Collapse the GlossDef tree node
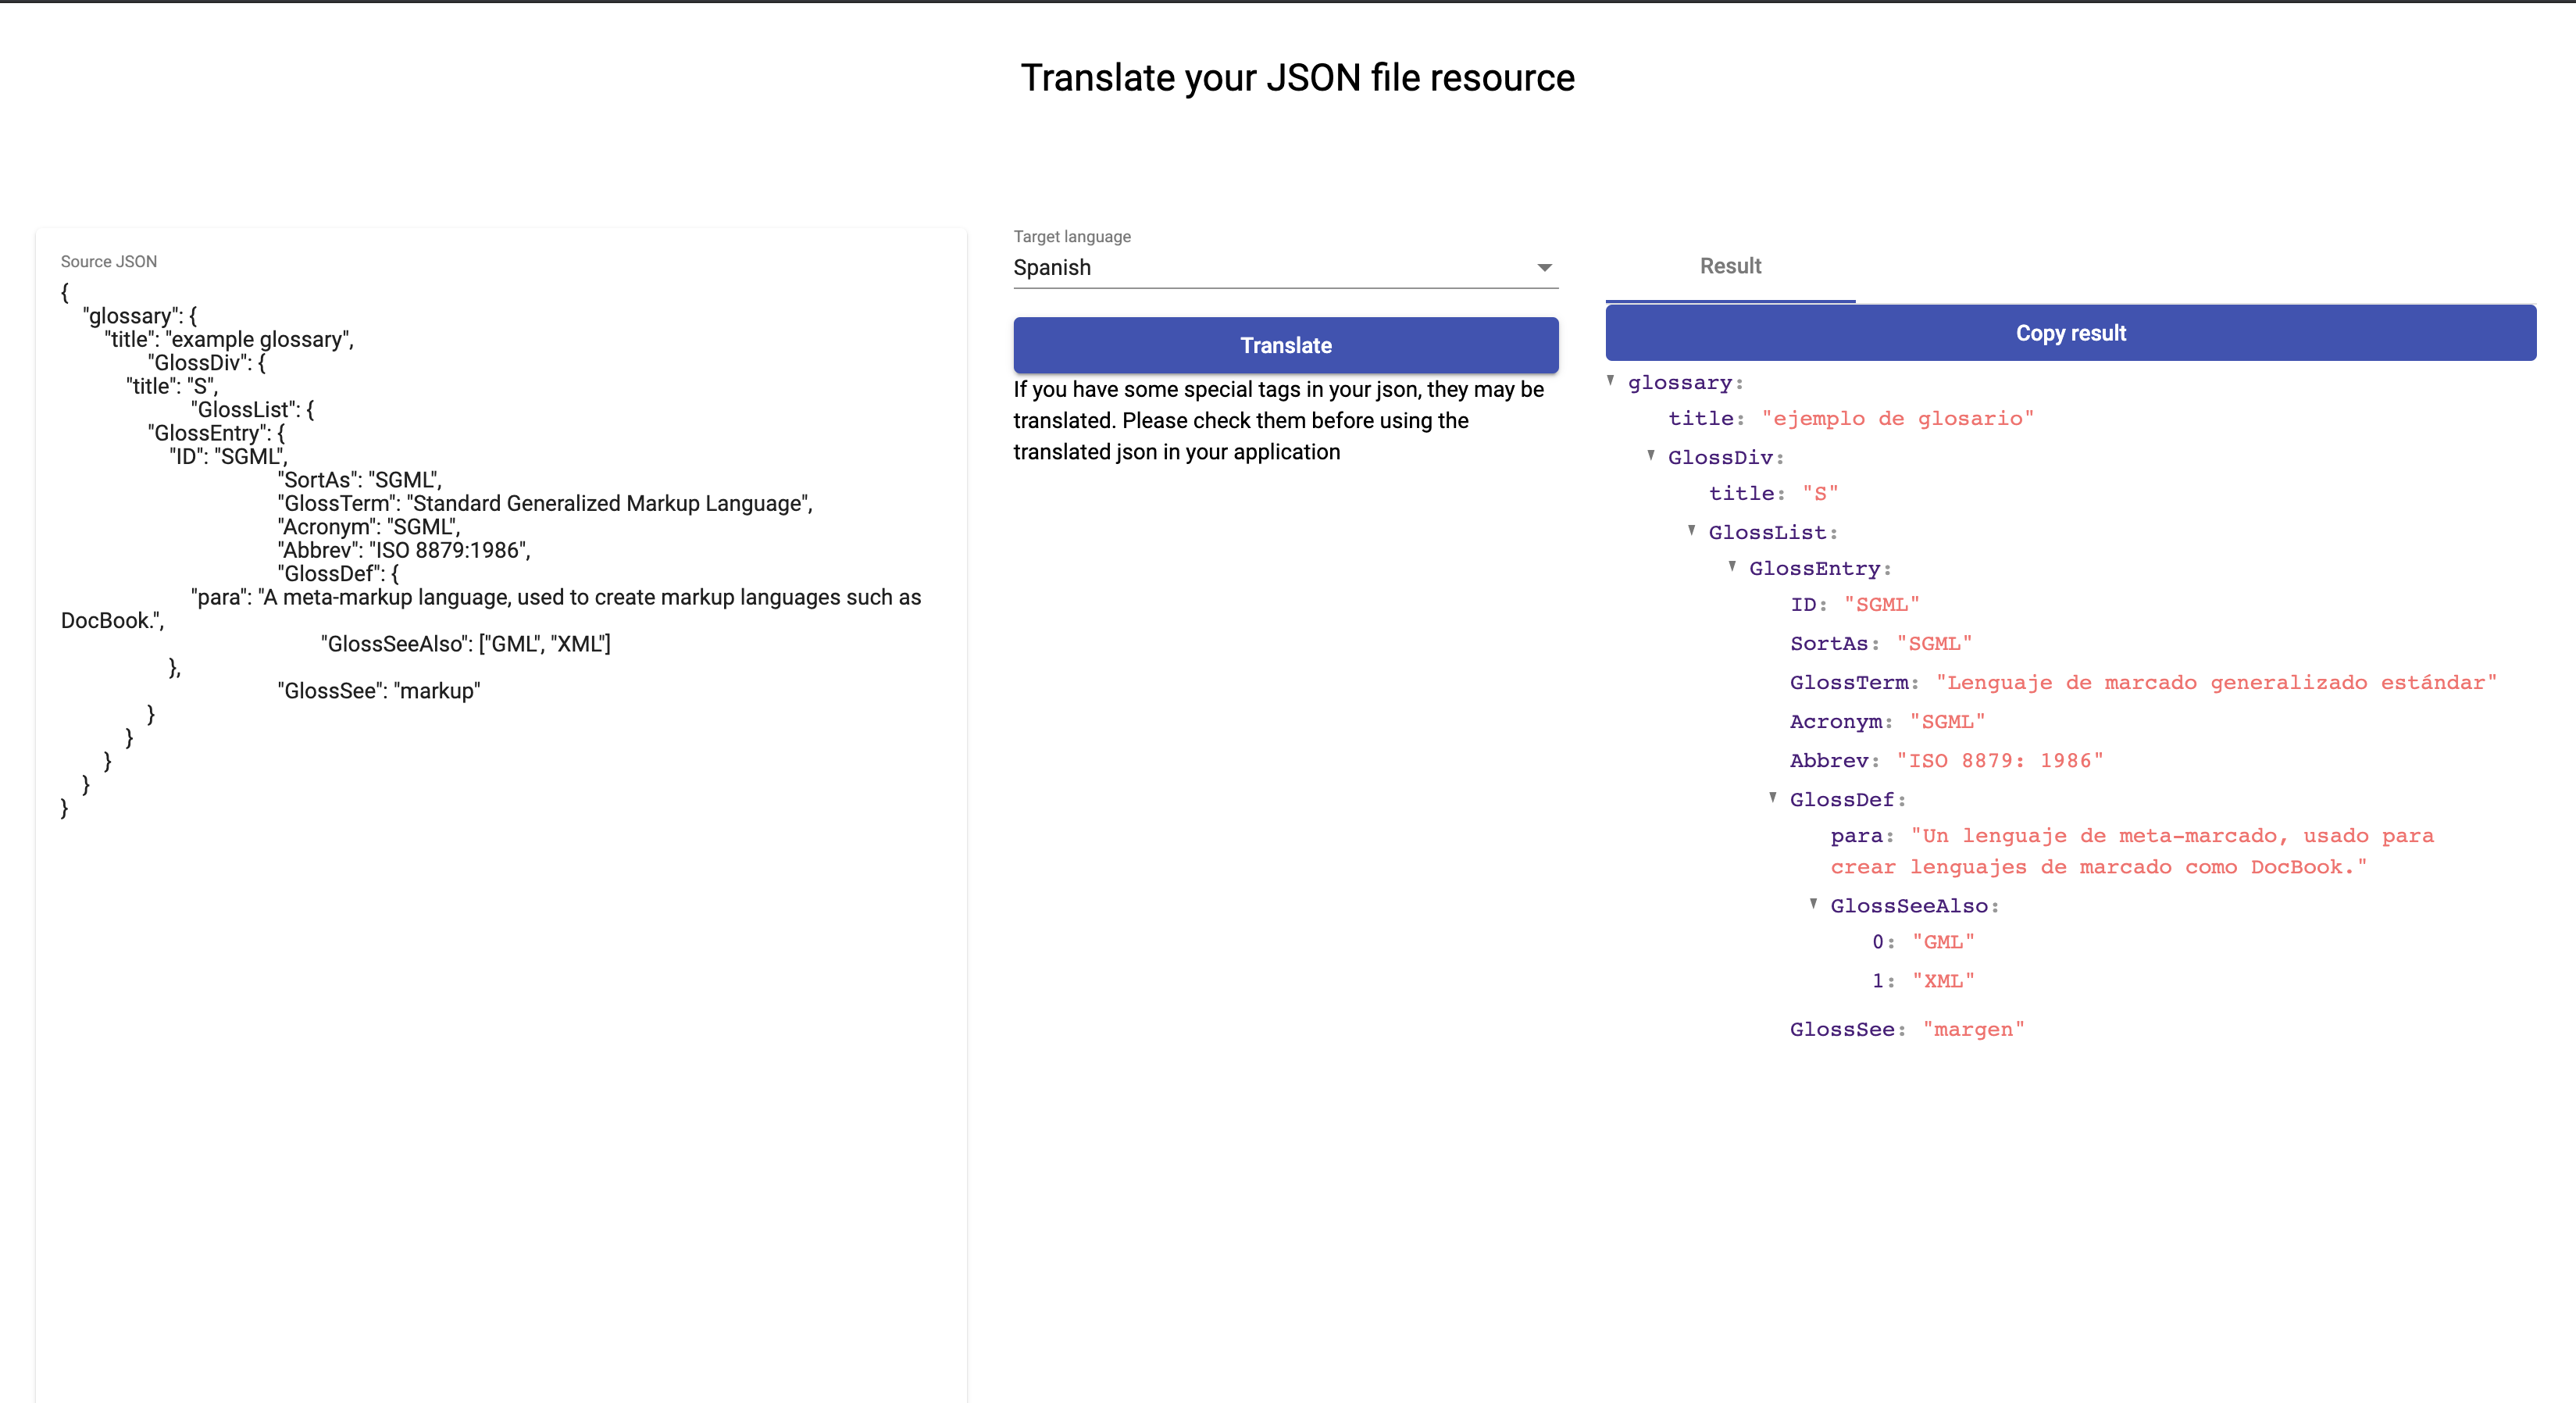This screenshot has height=1403, width=2576. [1773, 798]
